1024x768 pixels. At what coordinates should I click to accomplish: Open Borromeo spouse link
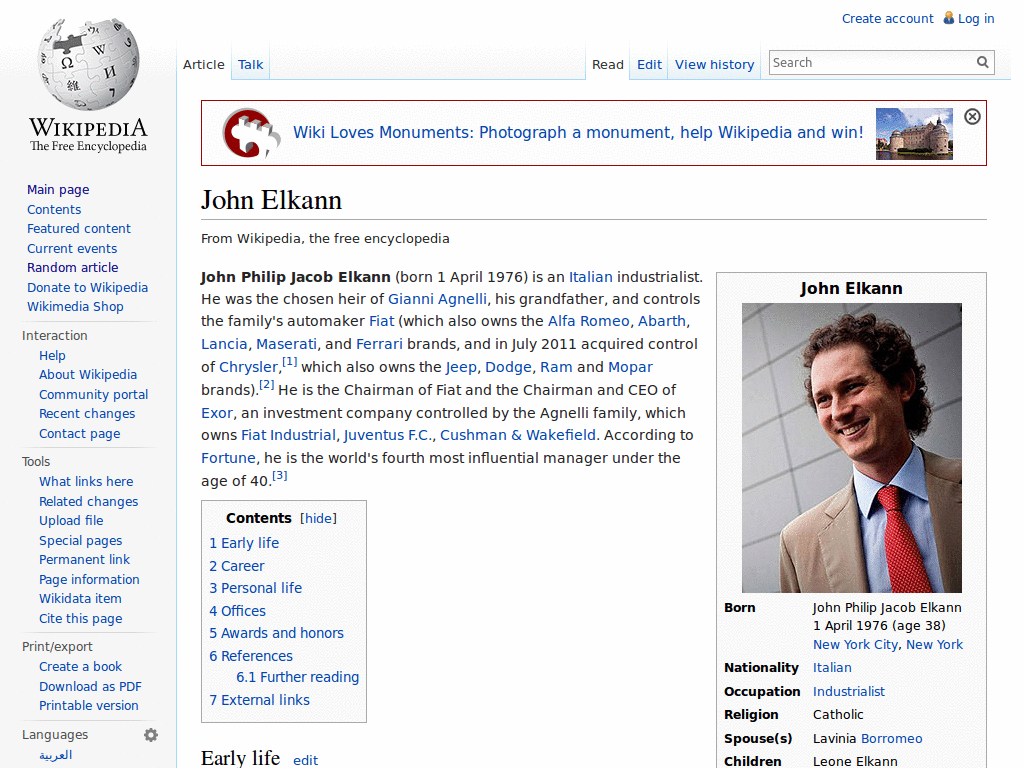pyautogui.click(x=891, y=739)
